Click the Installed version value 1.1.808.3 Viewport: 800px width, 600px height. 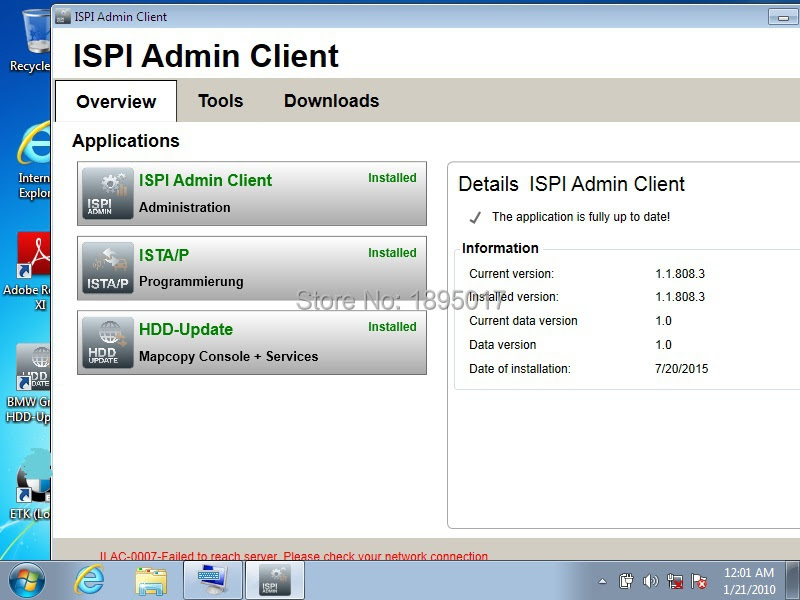point(680,296)
